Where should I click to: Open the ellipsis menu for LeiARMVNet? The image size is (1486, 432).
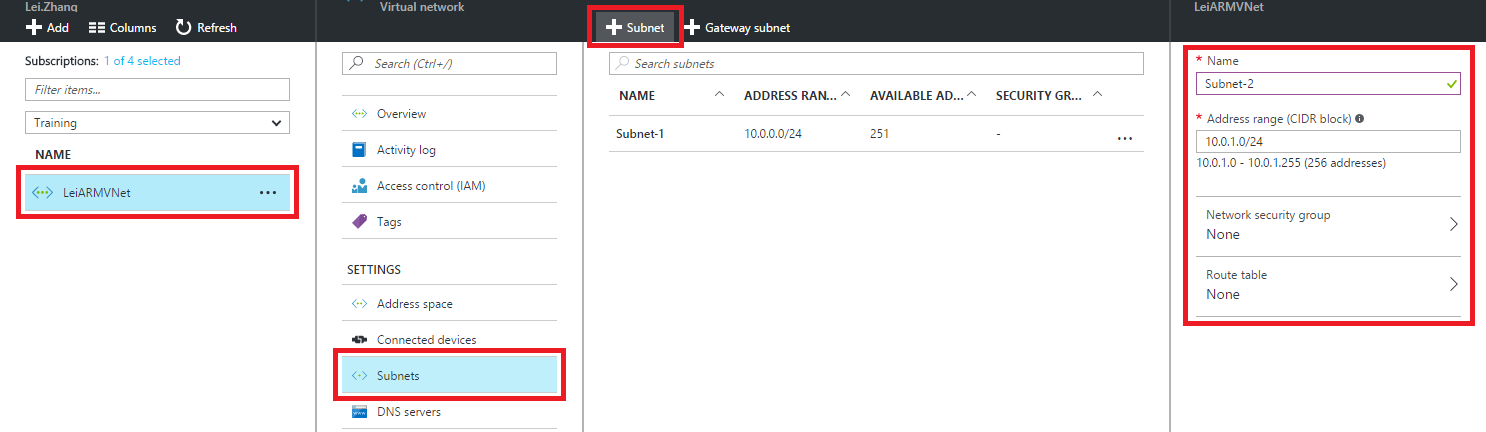pos(268,193)
